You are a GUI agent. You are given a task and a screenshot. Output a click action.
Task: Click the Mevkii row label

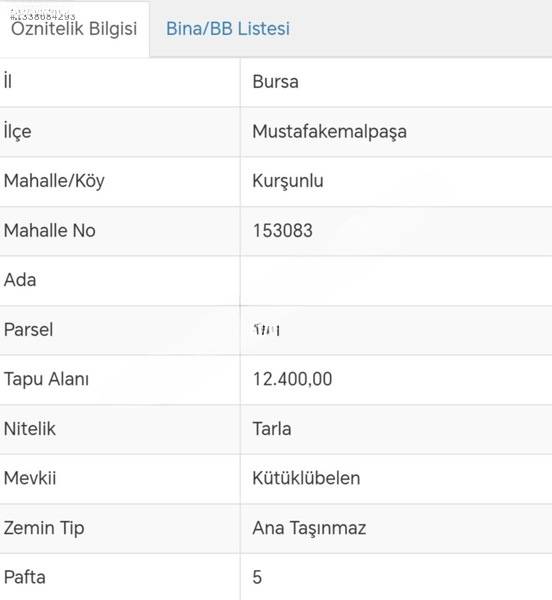click(30, 478)
